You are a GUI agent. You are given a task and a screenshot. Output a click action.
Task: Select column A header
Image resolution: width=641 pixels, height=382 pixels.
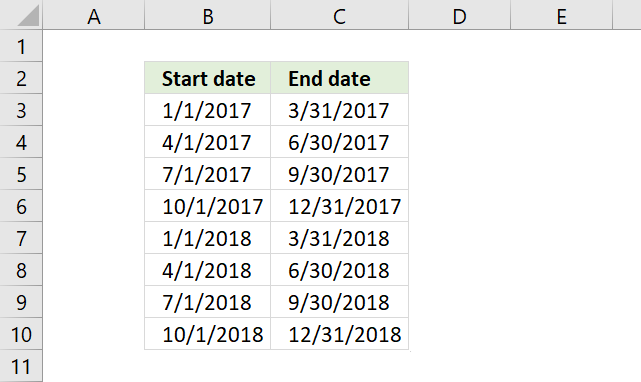(94, 15)
